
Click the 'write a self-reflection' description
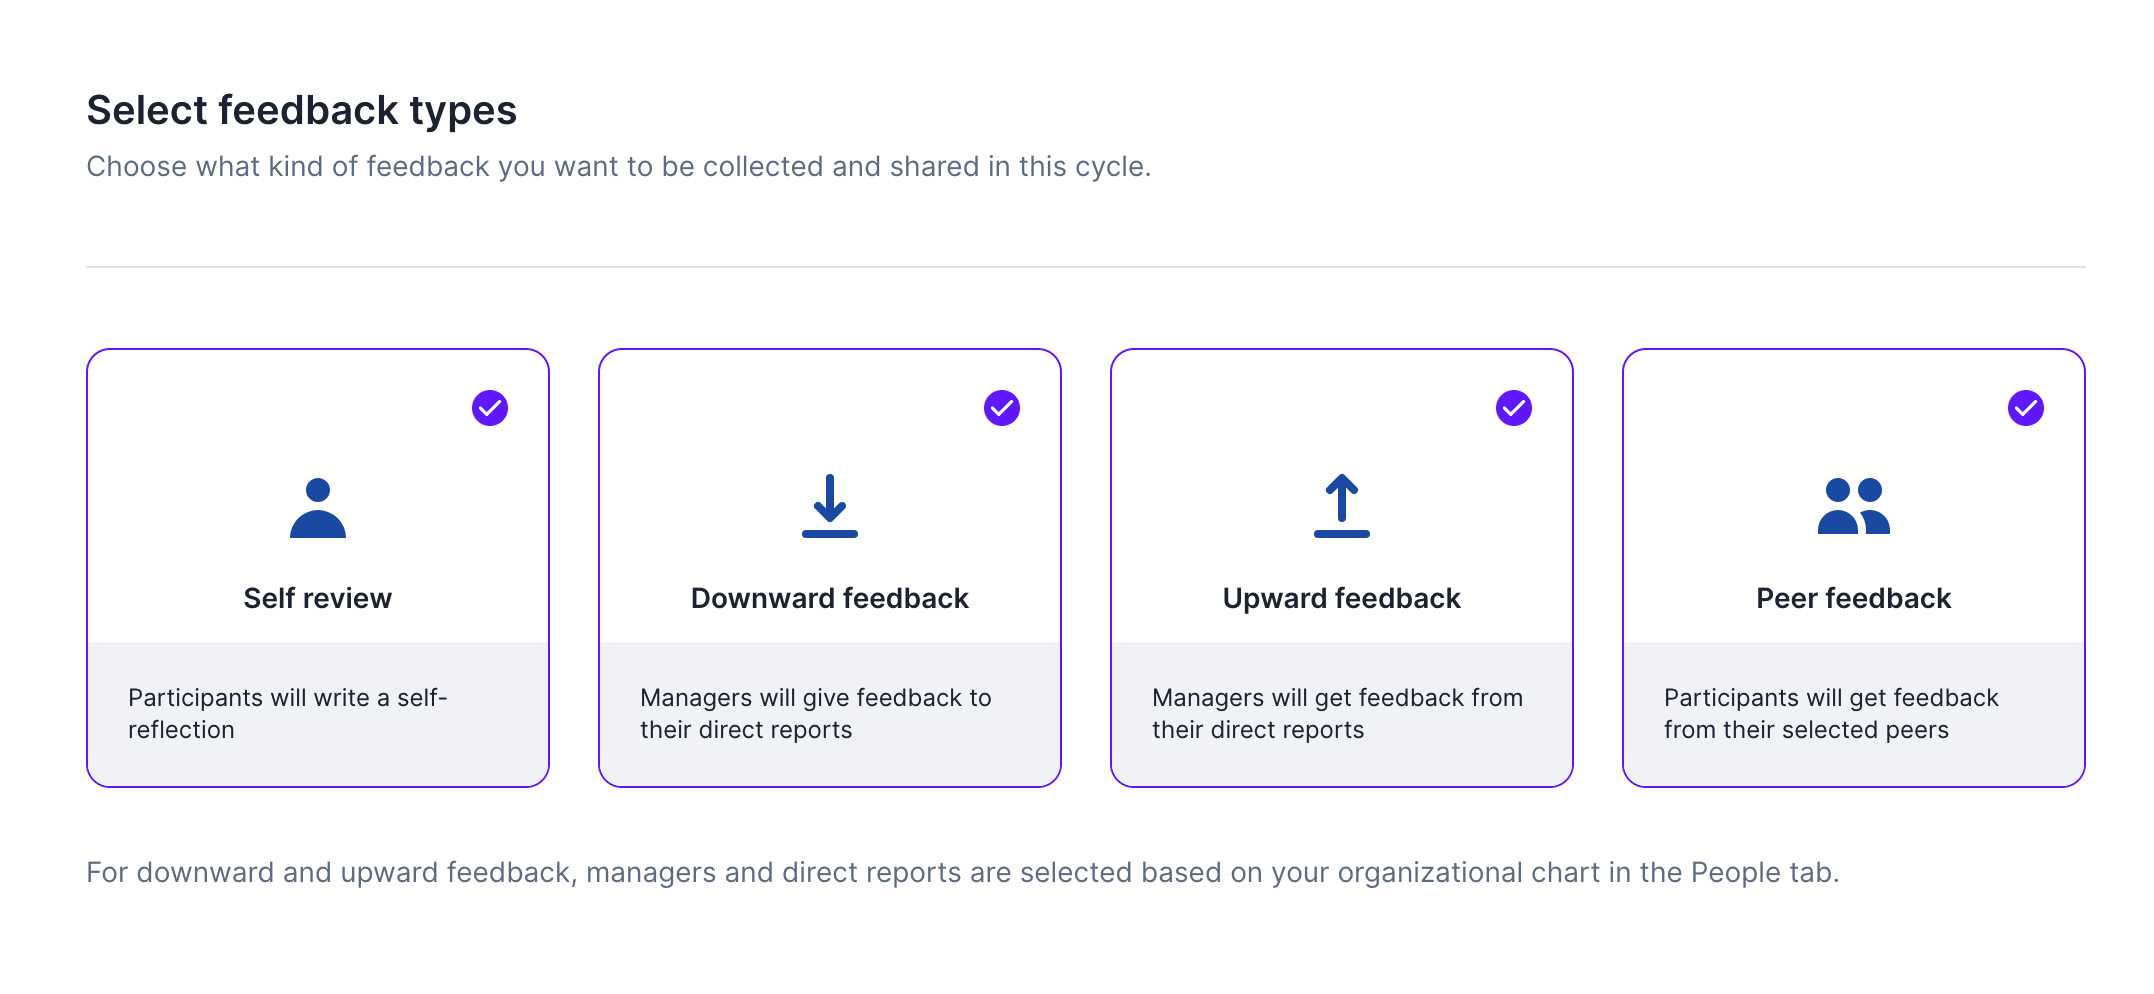(x=287, y=713)
